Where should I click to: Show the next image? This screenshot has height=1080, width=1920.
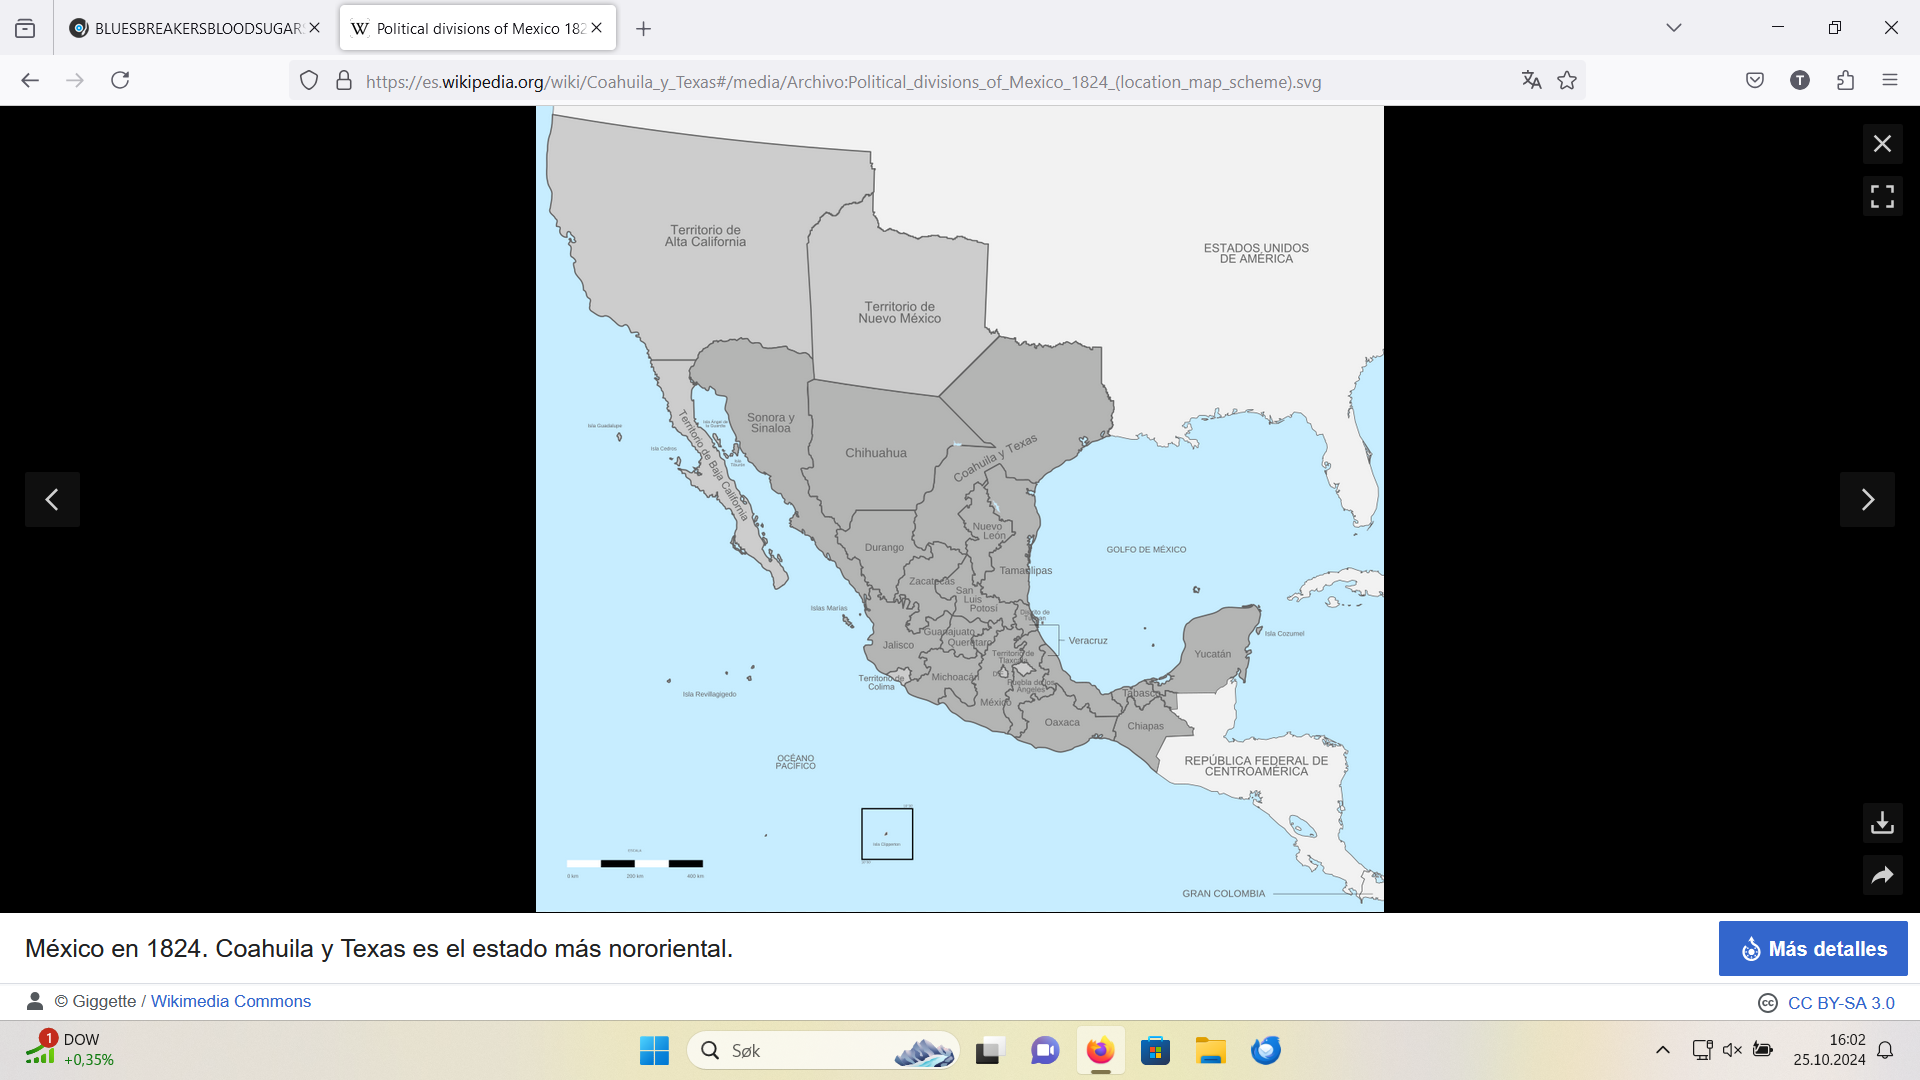click(x=1867, y=499)
